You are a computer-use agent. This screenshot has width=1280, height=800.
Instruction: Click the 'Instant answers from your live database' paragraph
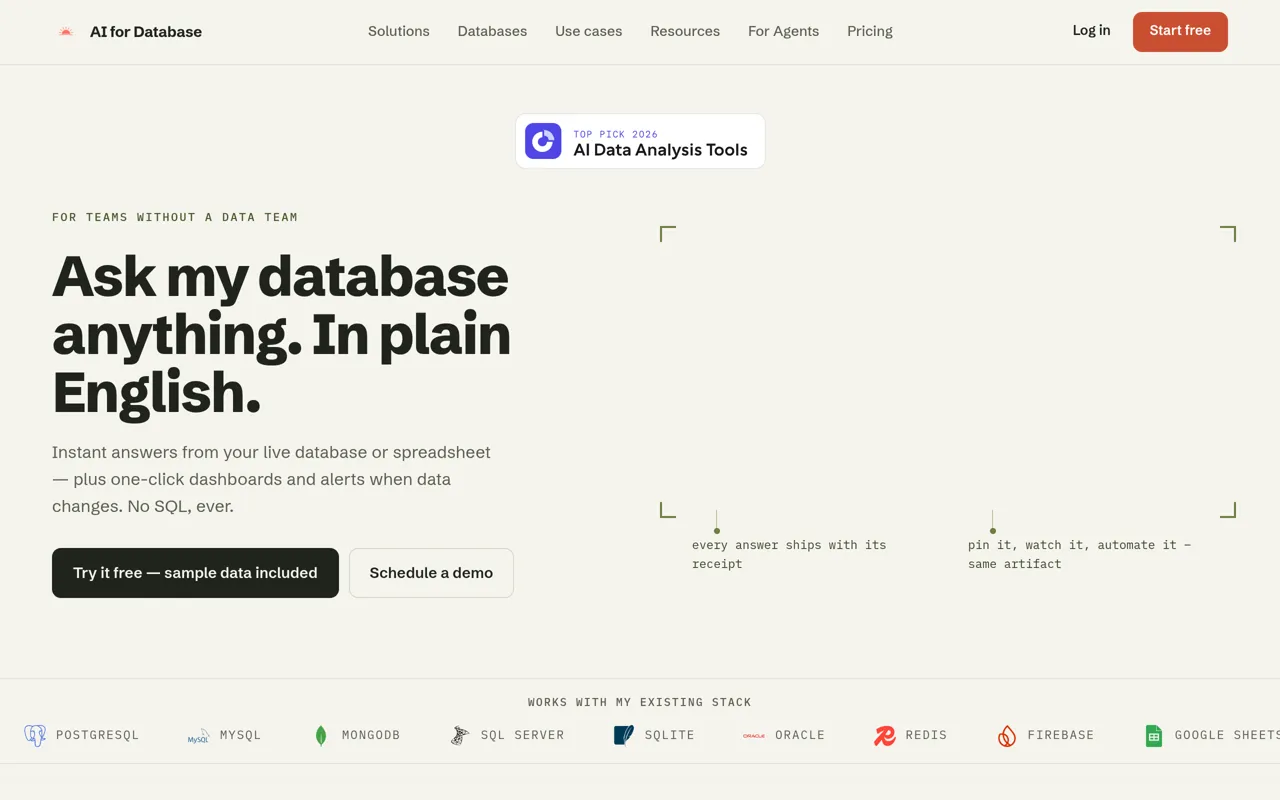coord(271,479)
